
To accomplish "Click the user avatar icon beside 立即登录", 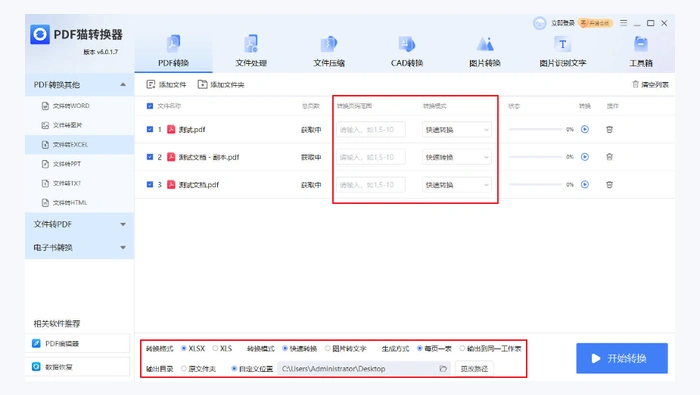I will [x=539, y=23].
